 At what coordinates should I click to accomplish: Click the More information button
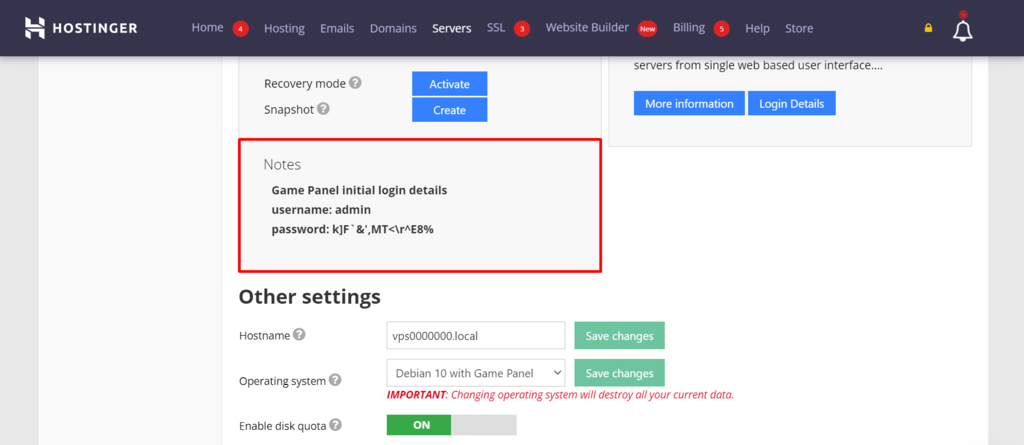tap(689, 103)
